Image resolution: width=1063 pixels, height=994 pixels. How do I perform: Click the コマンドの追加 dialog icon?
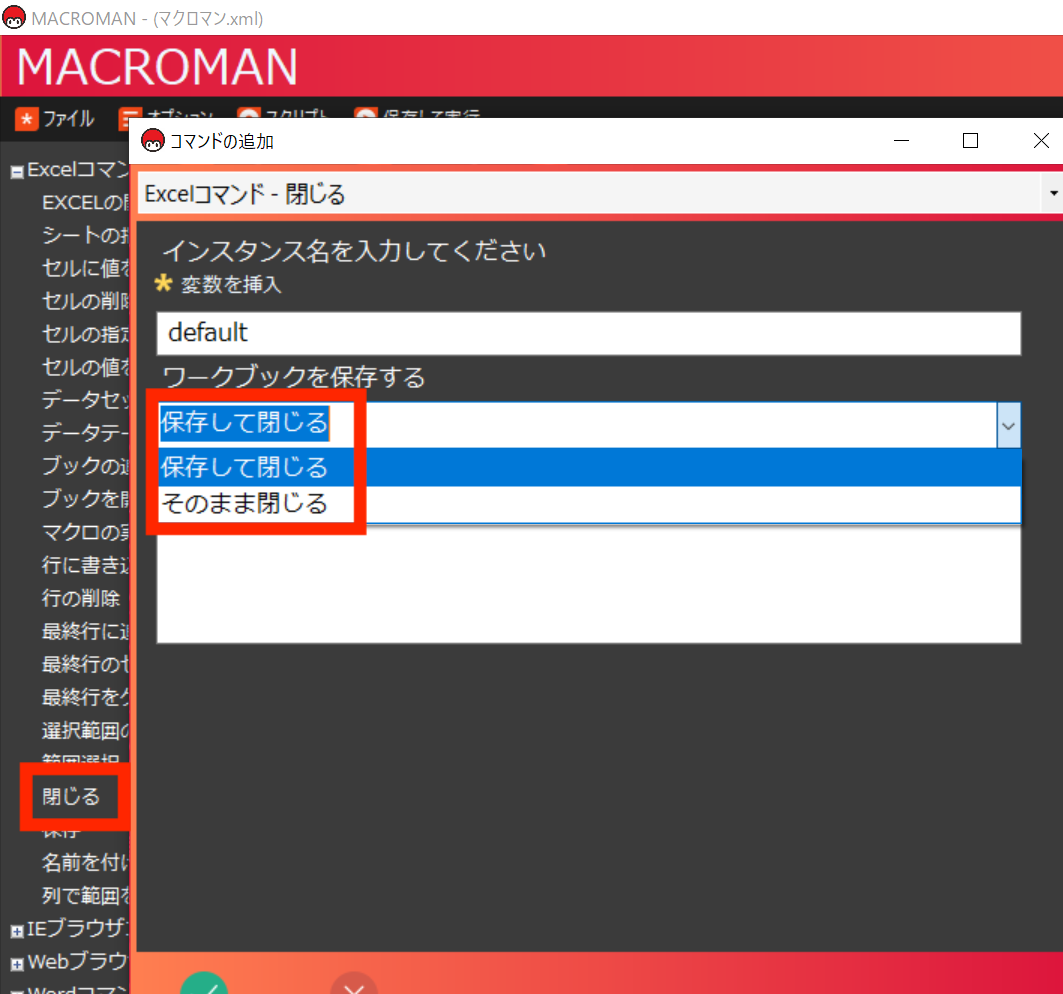[x=153, y=140]
